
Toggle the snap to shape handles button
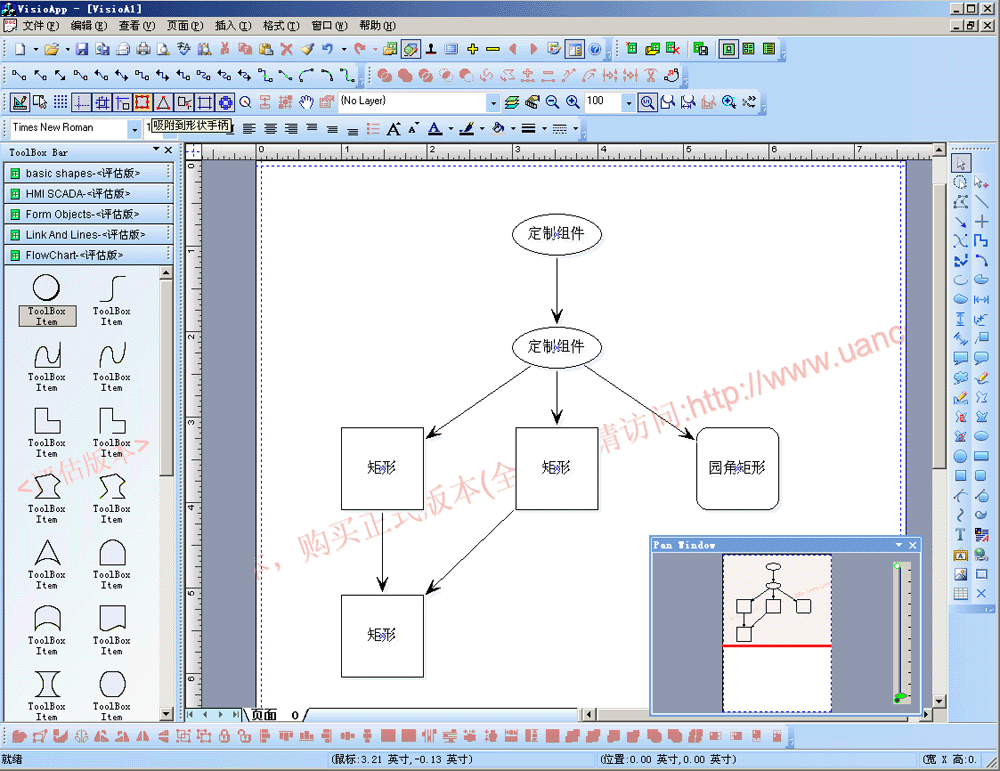click(142, 102)
